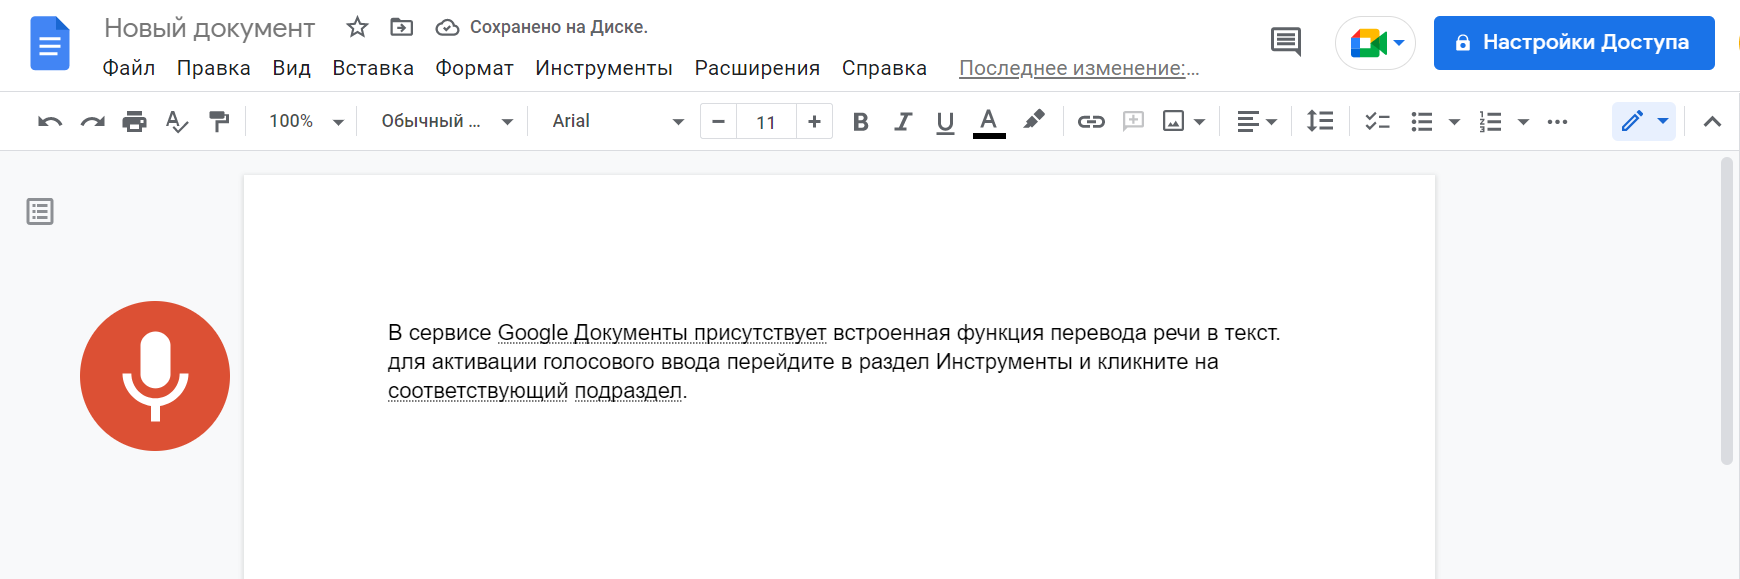Start voice typing with the microphone
The width and height of the screenshot is (1740, 579).
155,376
